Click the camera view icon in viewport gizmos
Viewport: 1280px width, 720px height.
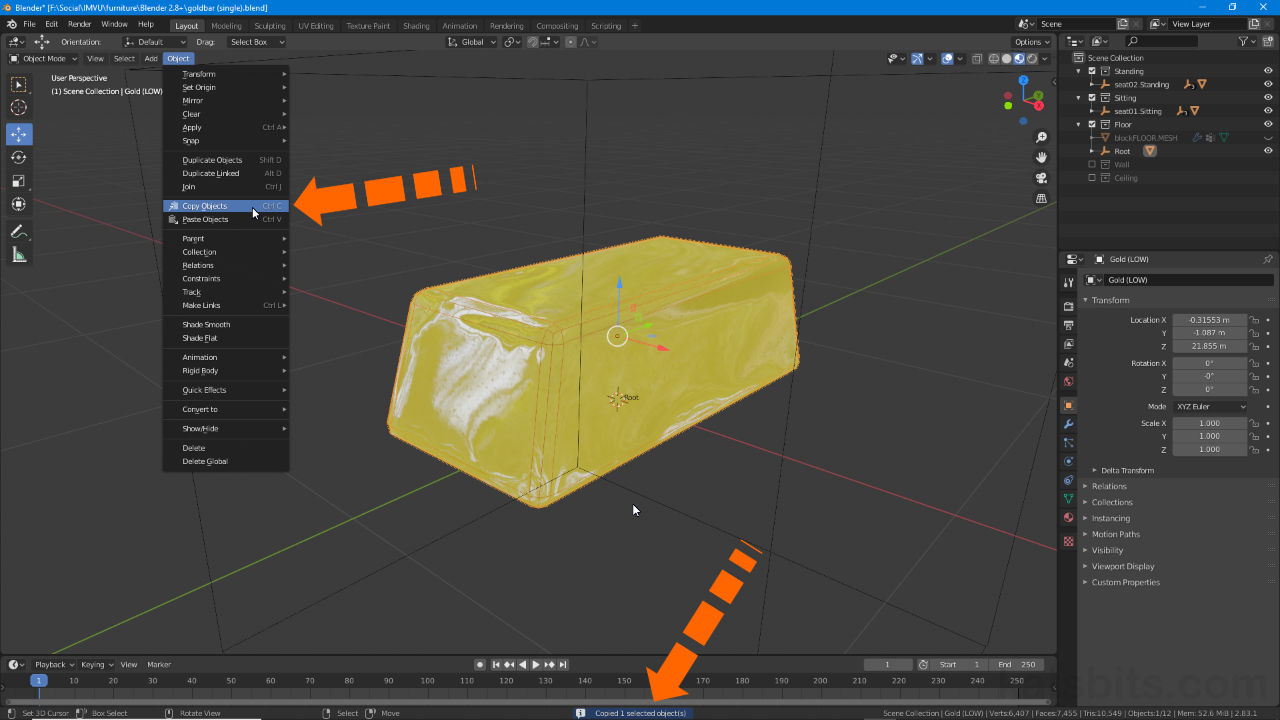tap(1041, 178)
